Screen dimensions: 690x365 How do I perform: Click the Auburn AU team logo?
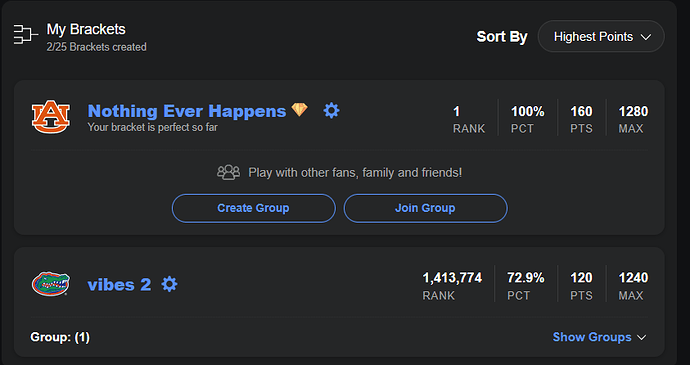coord(51,117)
